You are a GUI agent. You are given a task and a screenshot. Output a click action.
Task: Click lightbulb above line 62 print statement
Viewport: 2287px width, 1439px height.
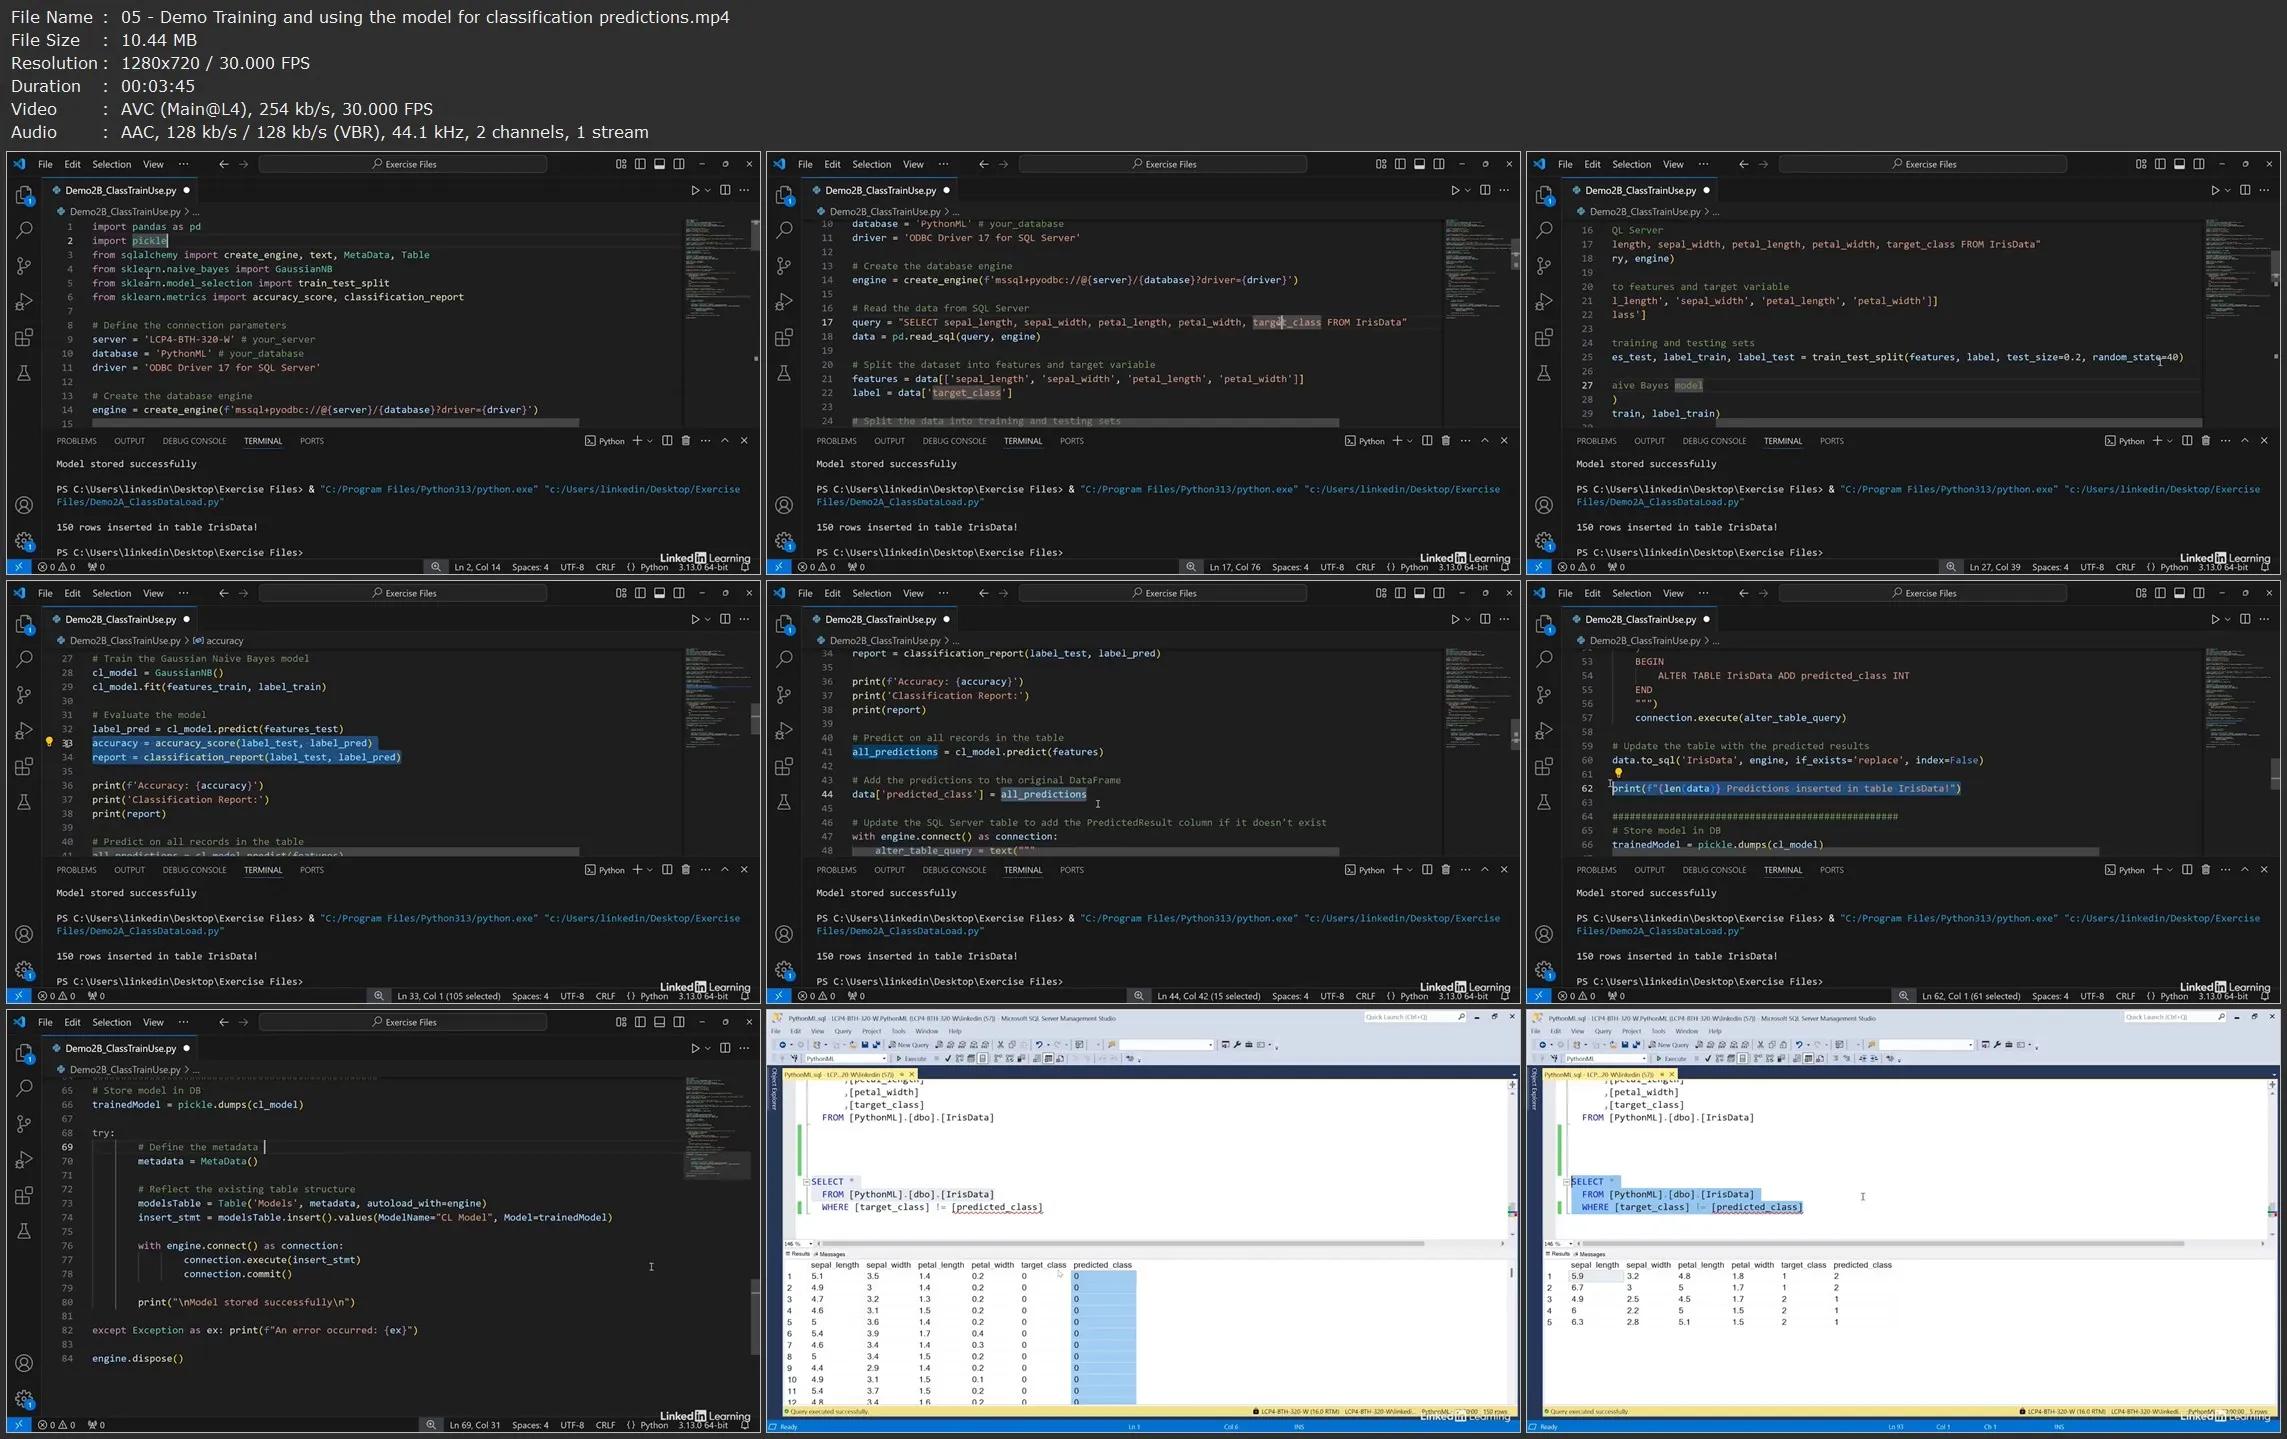coord(1618,773)
